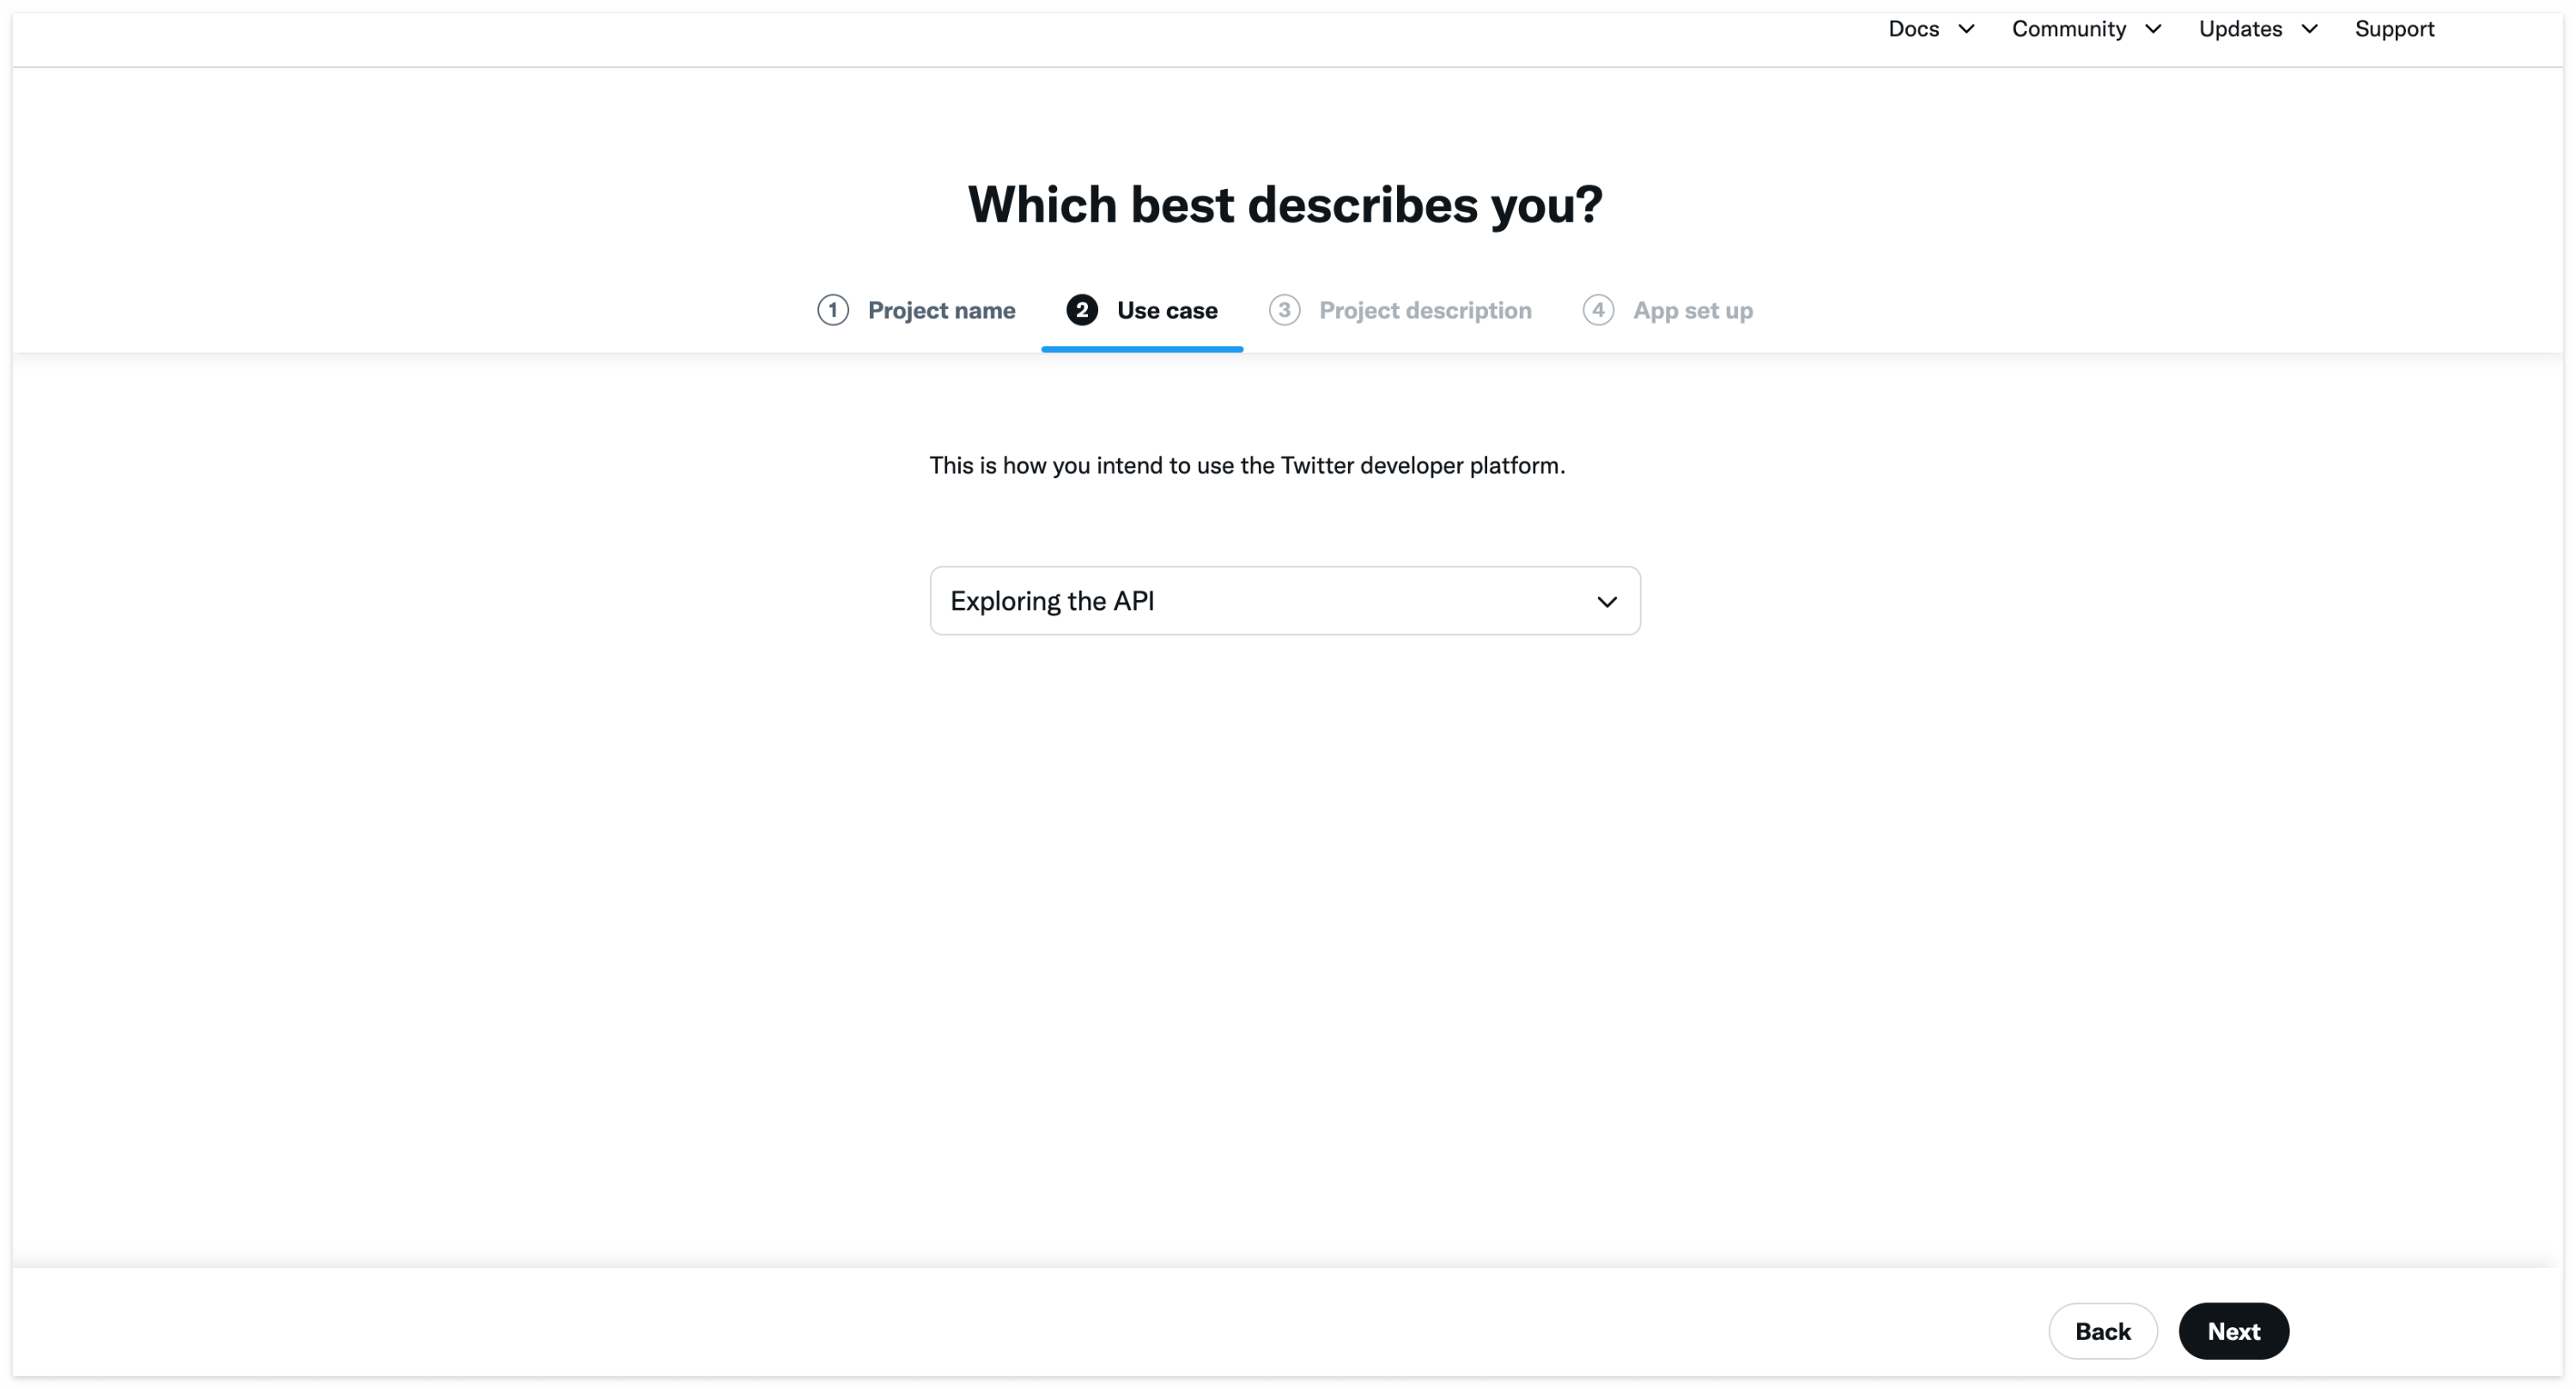This screenshot has height=1389, width=2576.
Task: Click the chevron next to Updates
Action: coord(2309,29)
